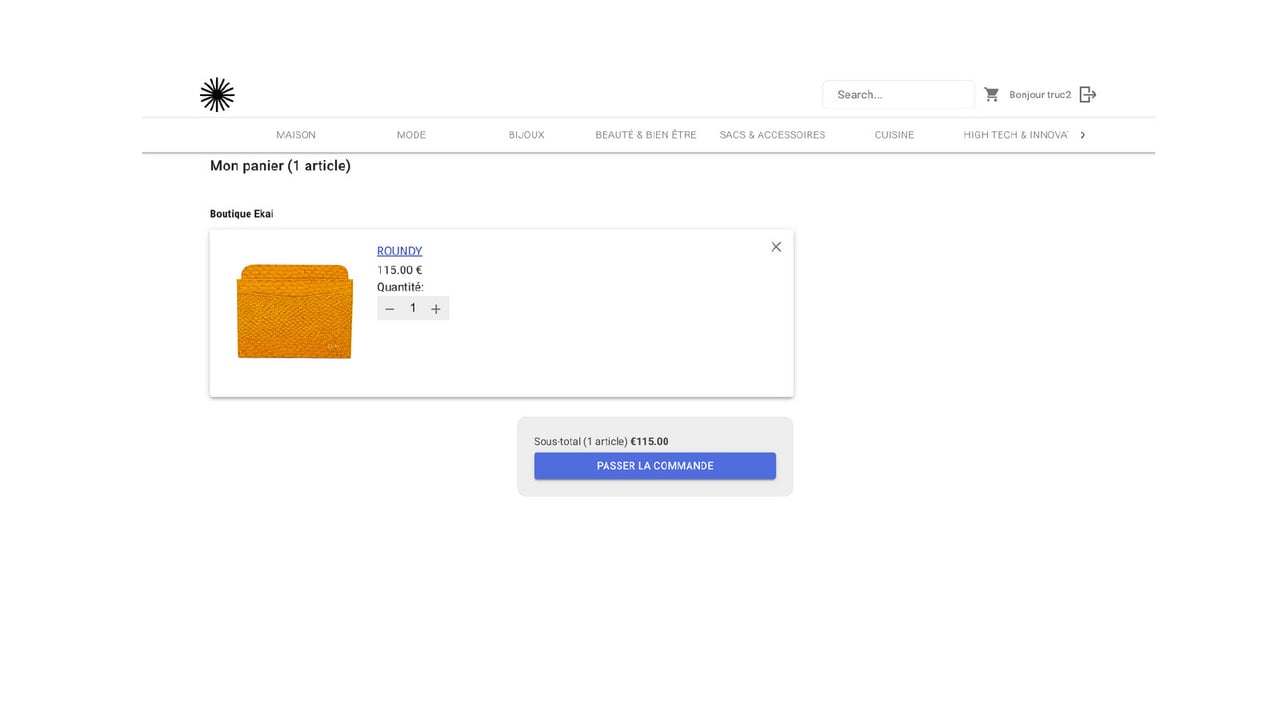Viewport: 1280px width, 720px height.
Task: Open the ROUNDY product link
Action: 399,251
